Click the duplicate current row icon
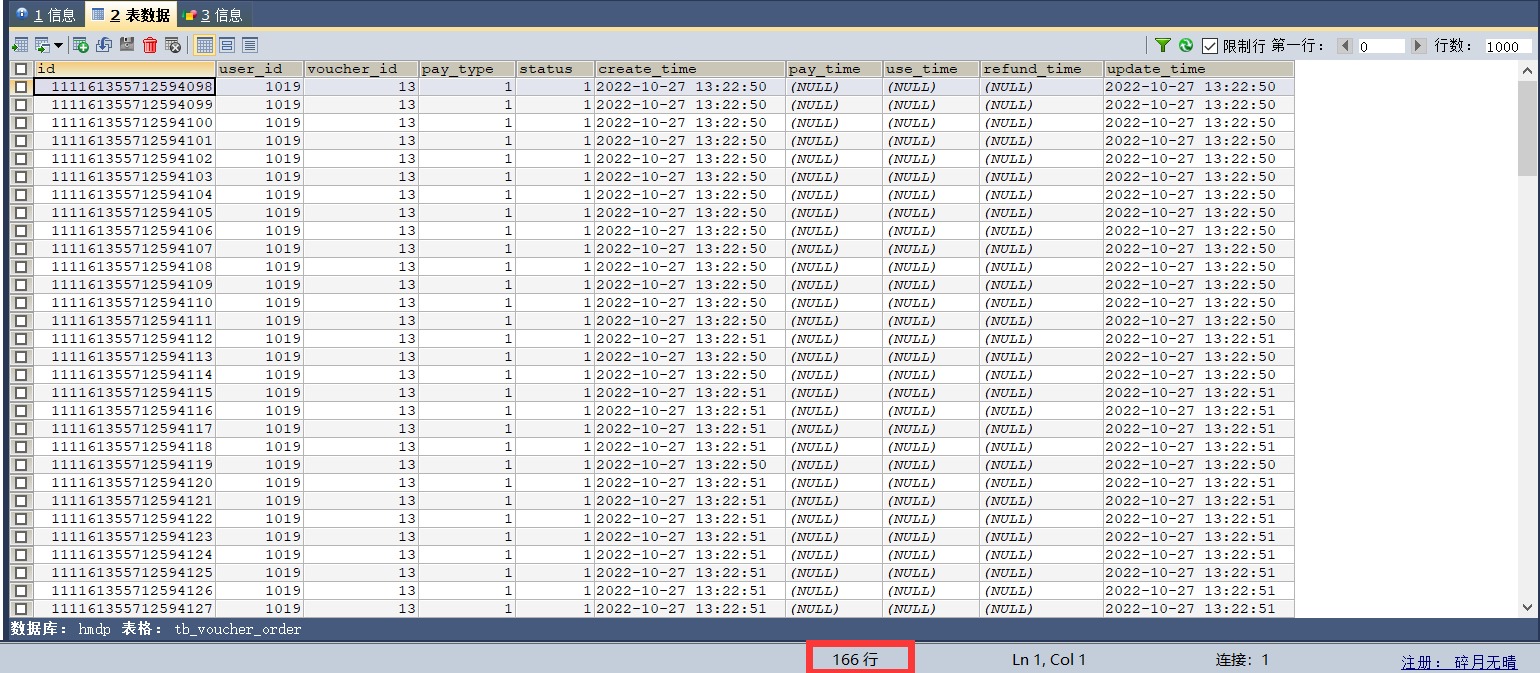The image size is (1540, 673). pyautogui.click(x=104, y=45)
